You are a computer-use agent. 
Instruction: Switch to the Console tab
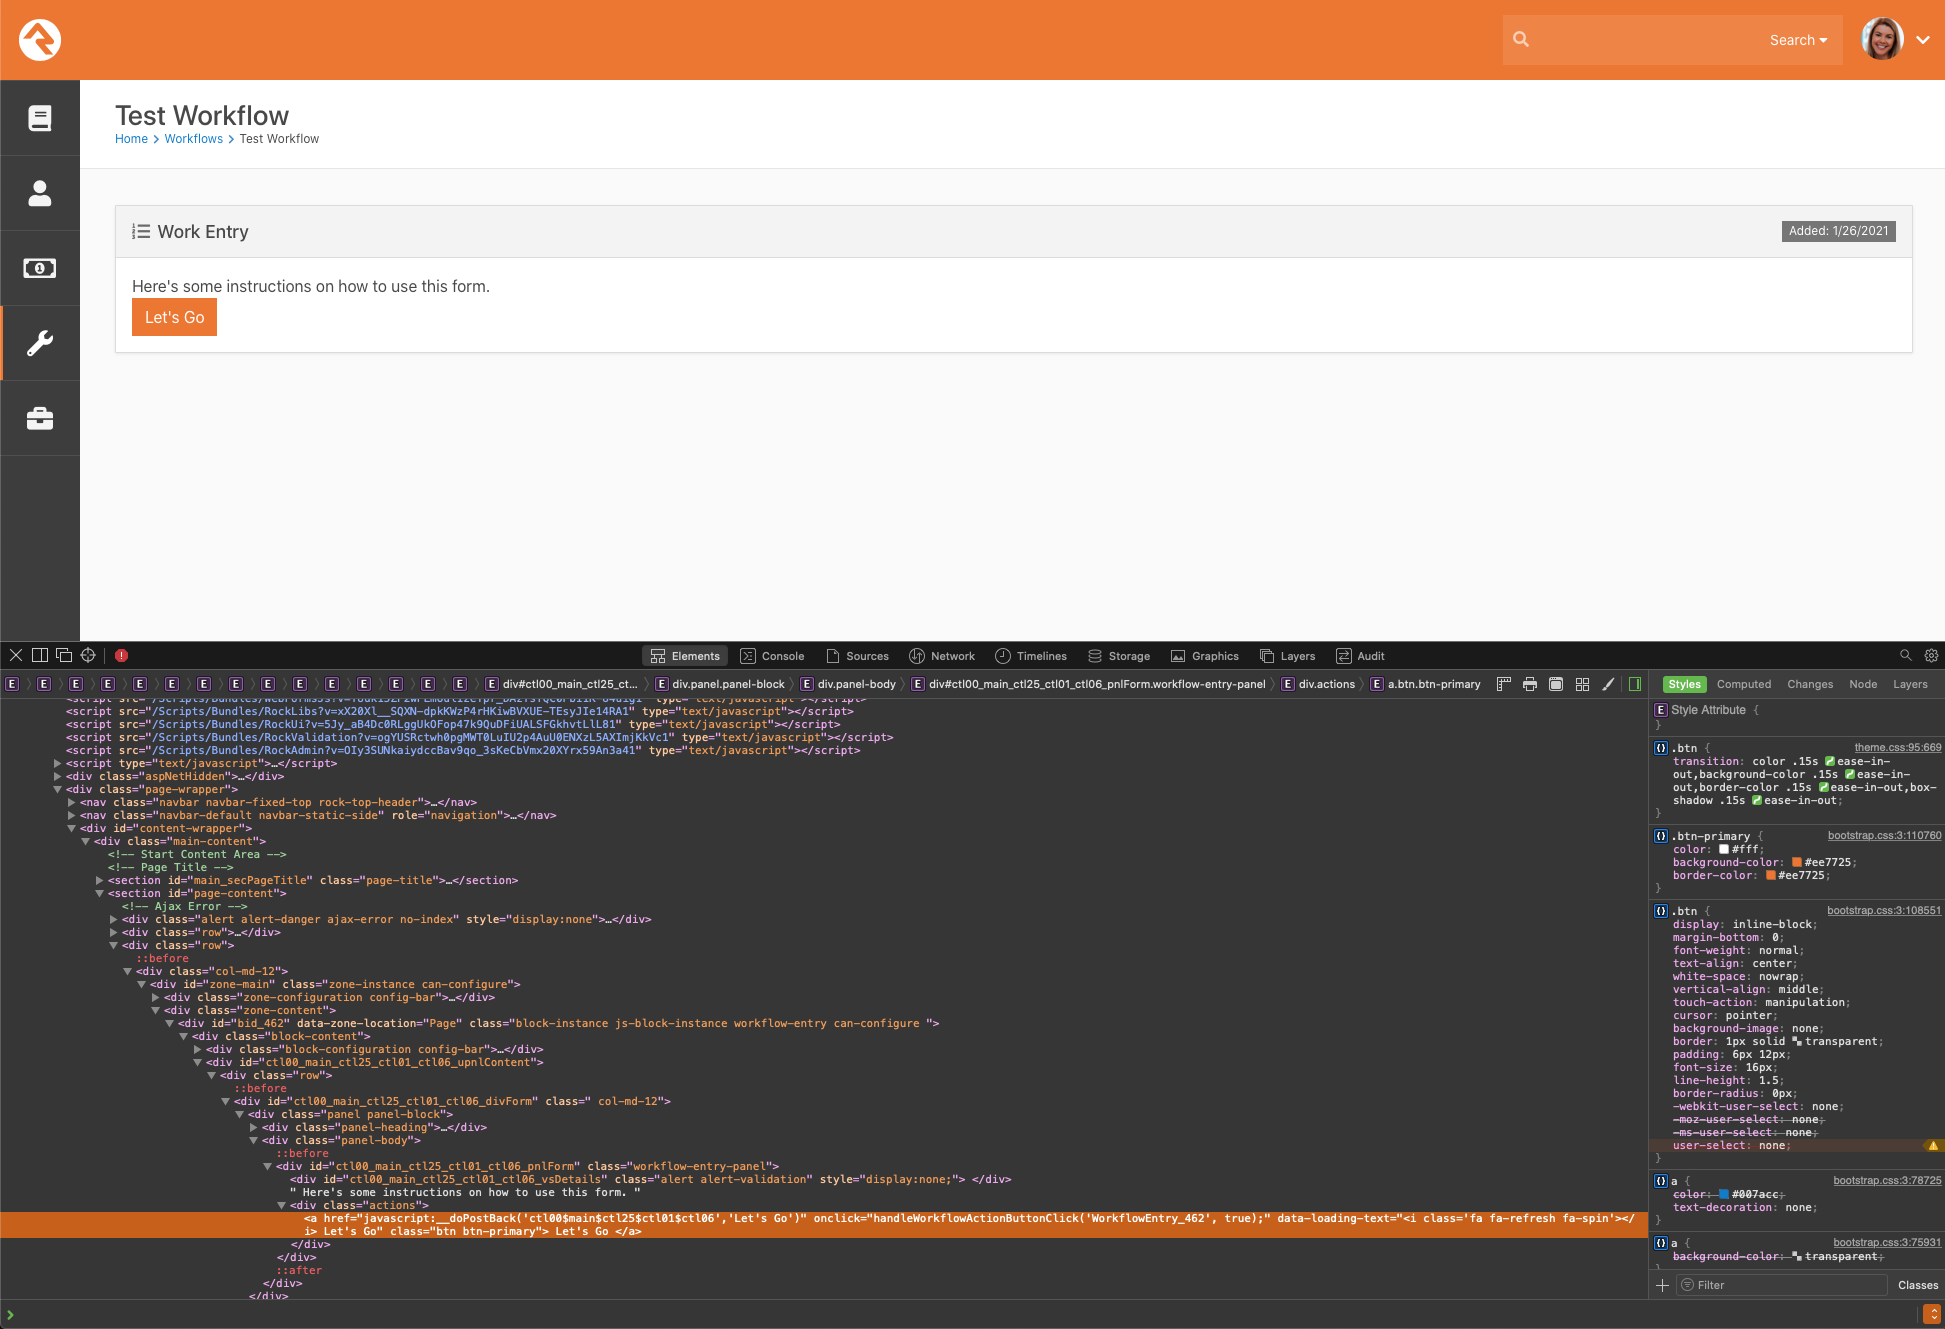tap(773, 655)
